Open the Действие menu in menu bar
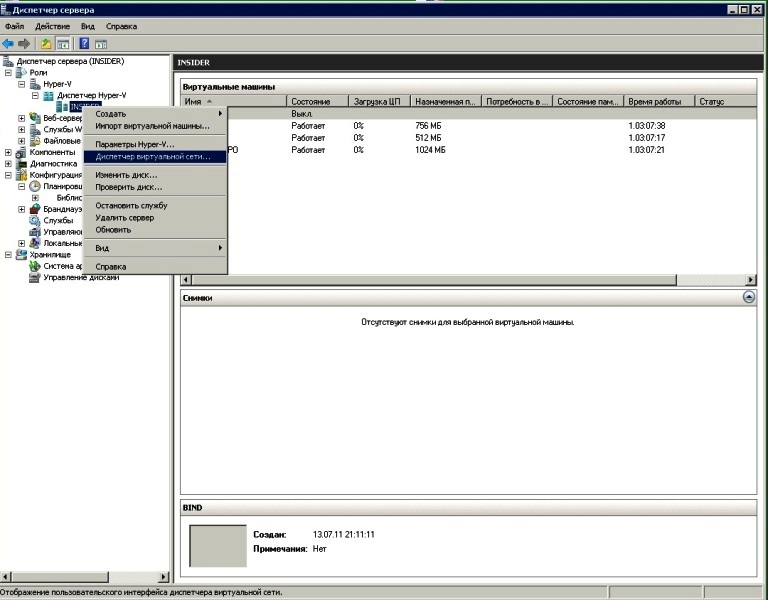Image resolution: width=768 pixels, height=600 pixels. (52, 25)
